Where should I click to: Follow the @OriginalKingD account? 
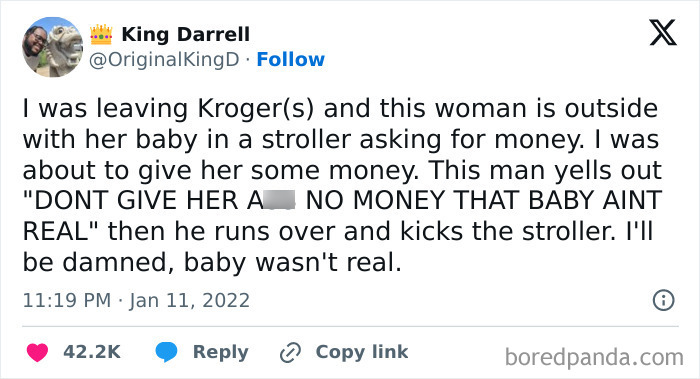[291, 59]
